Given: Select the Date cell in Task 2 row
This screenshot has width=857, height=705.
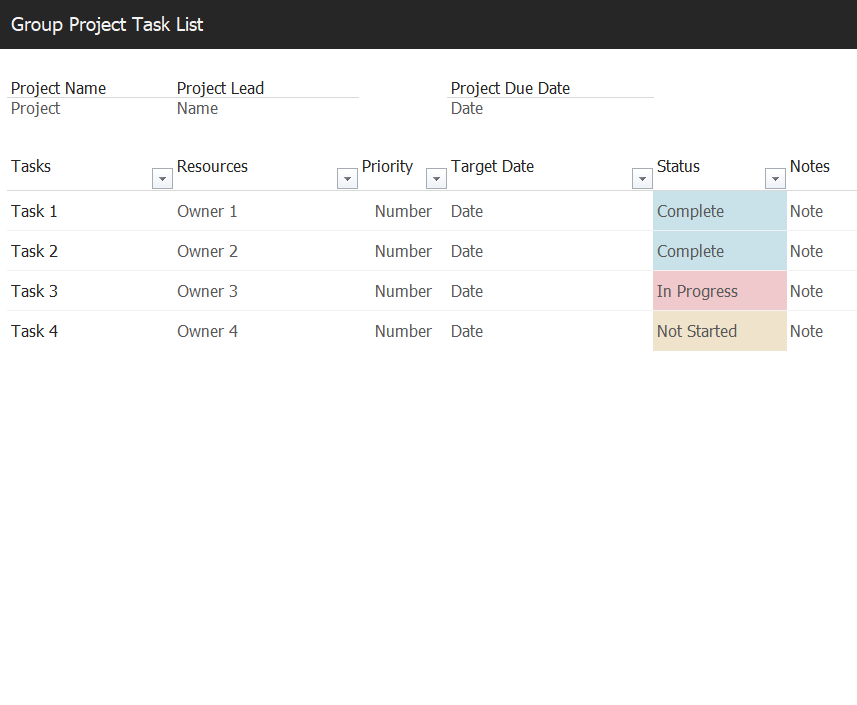Looking at the screenshot, I should [550, 251].
